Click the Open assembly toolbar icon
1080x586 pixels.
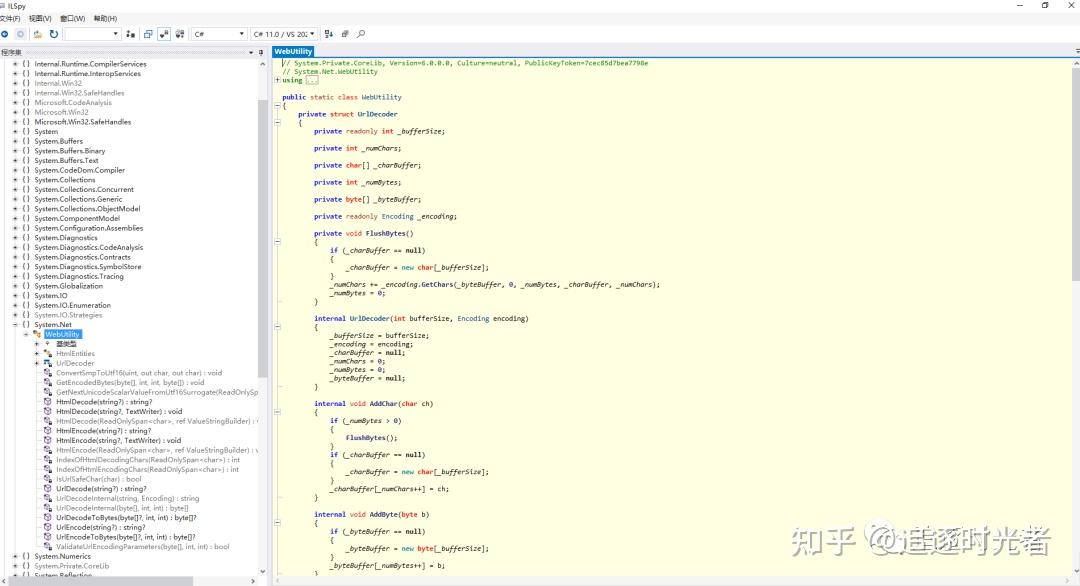tap(37, 34)
